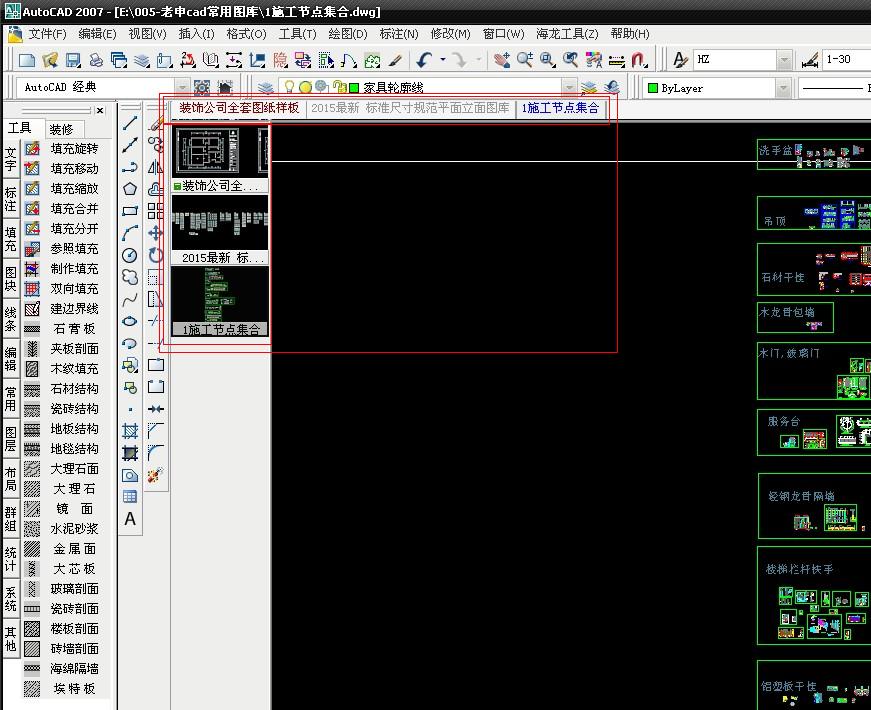The height and width of the screenshot is (710, 871).
Task: Select the Construction Line tool
Action: tap(130, 145)
